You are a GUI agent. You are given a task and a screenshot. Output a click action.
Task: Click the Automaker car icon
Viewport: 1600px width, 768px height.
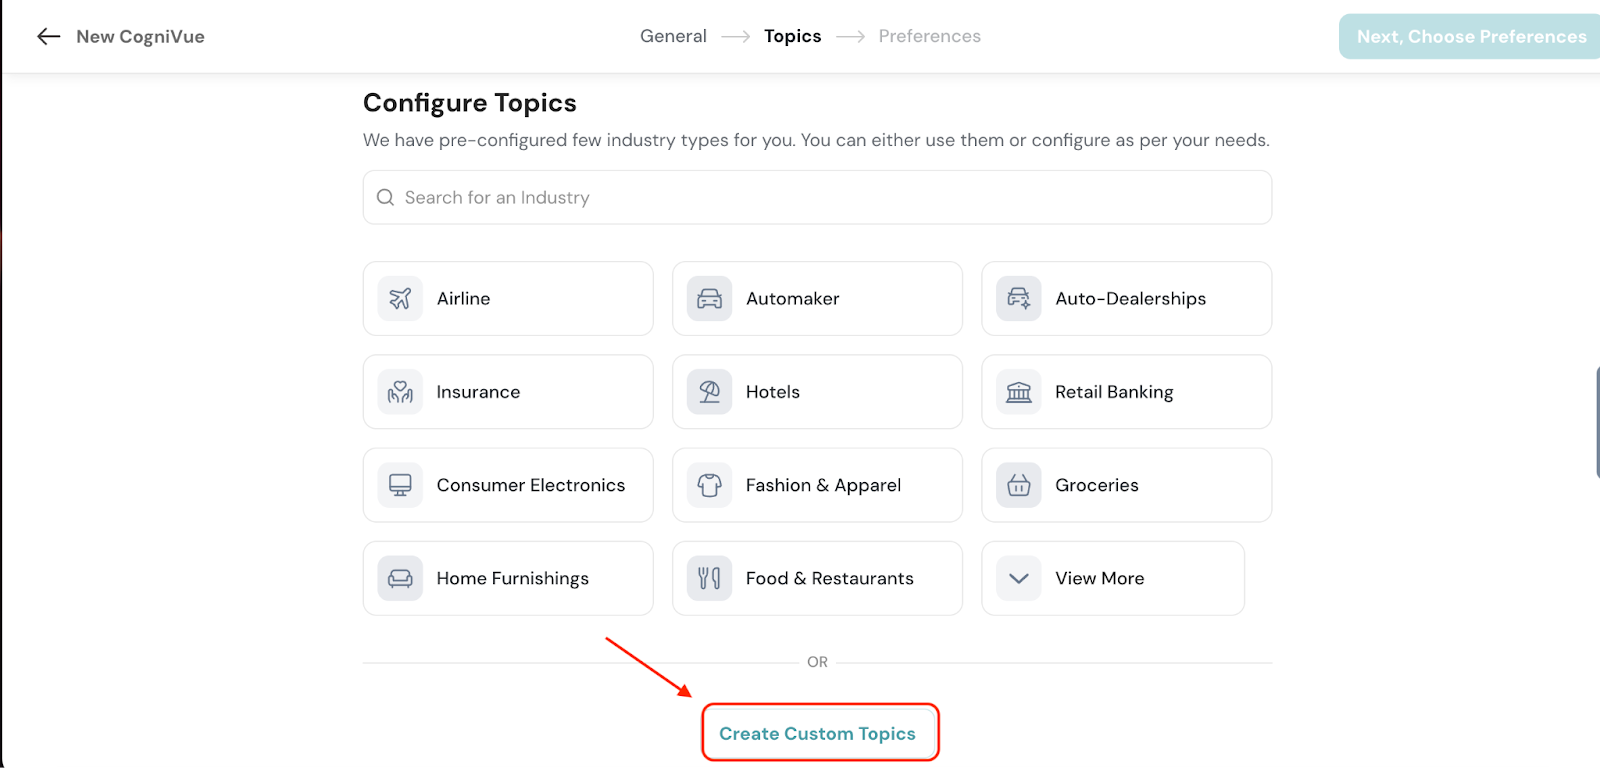(x=709, y=299)
